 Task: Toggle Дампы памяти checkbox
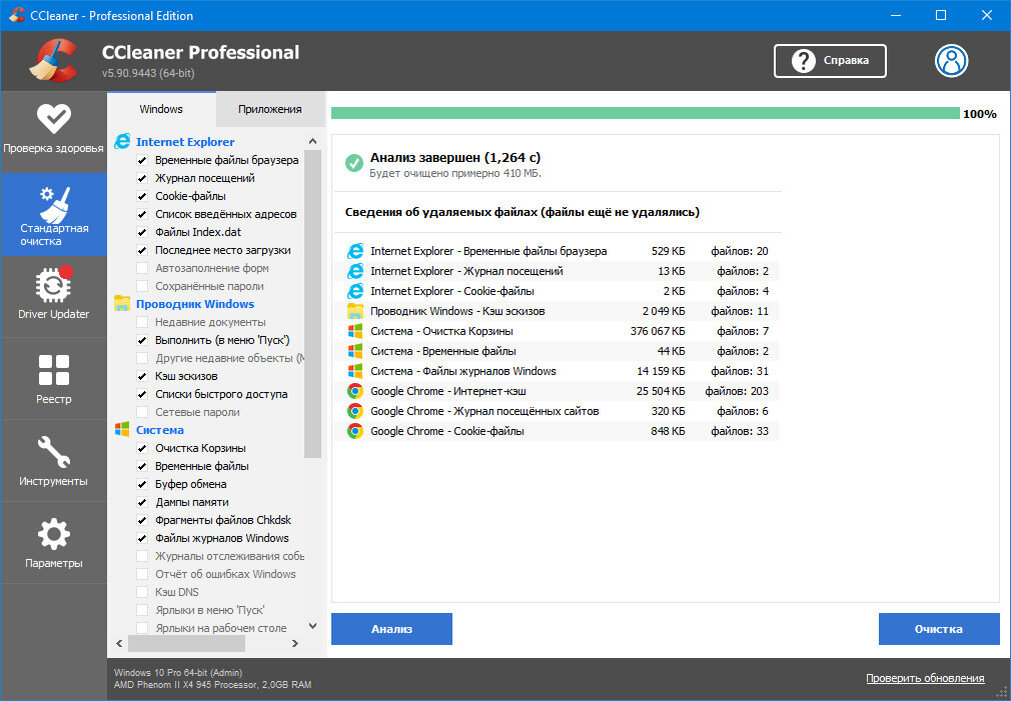pyautogui.click(x=142, y=502)
